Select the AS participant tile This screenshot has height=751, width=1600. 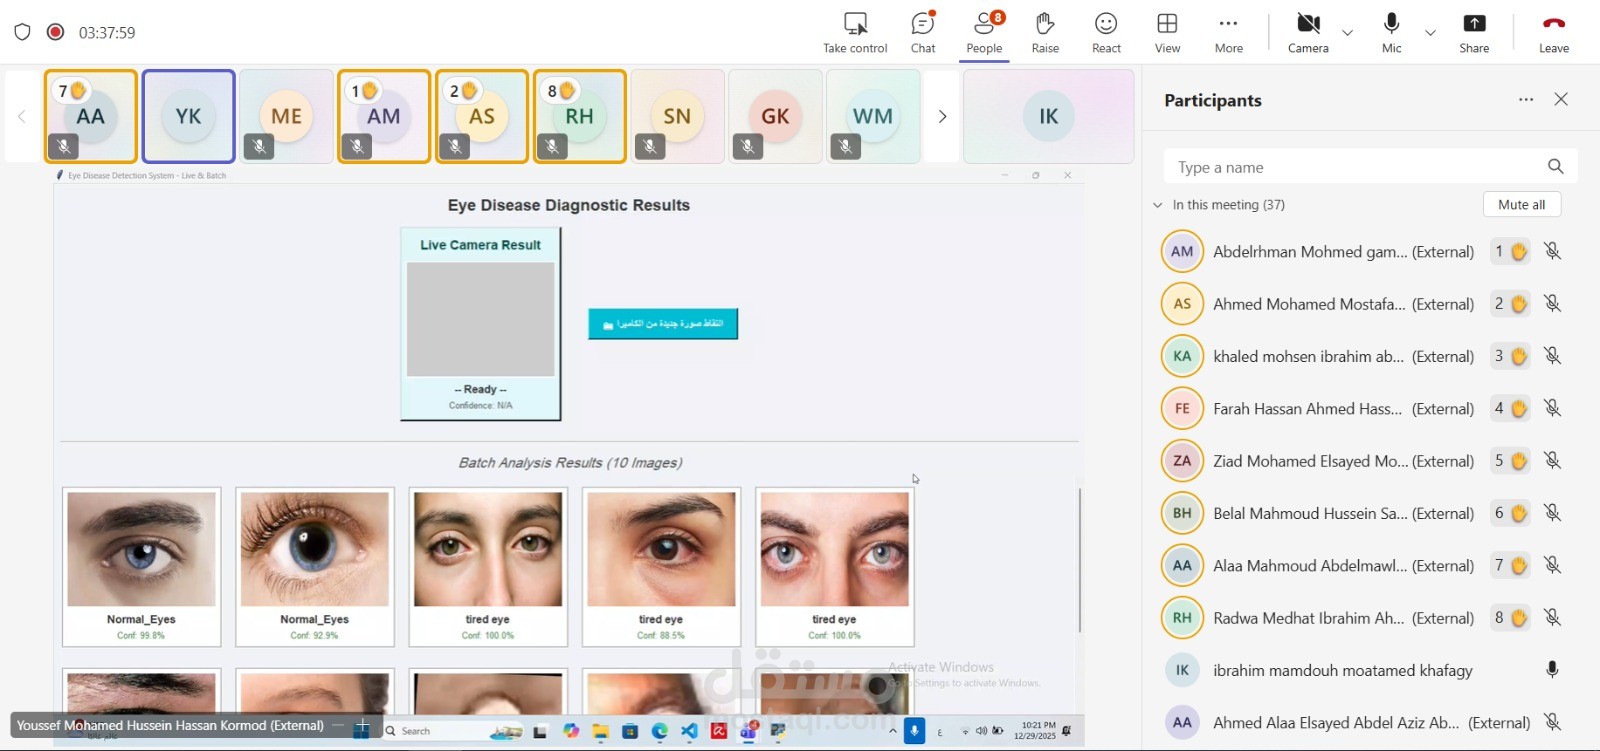(482, 116)
